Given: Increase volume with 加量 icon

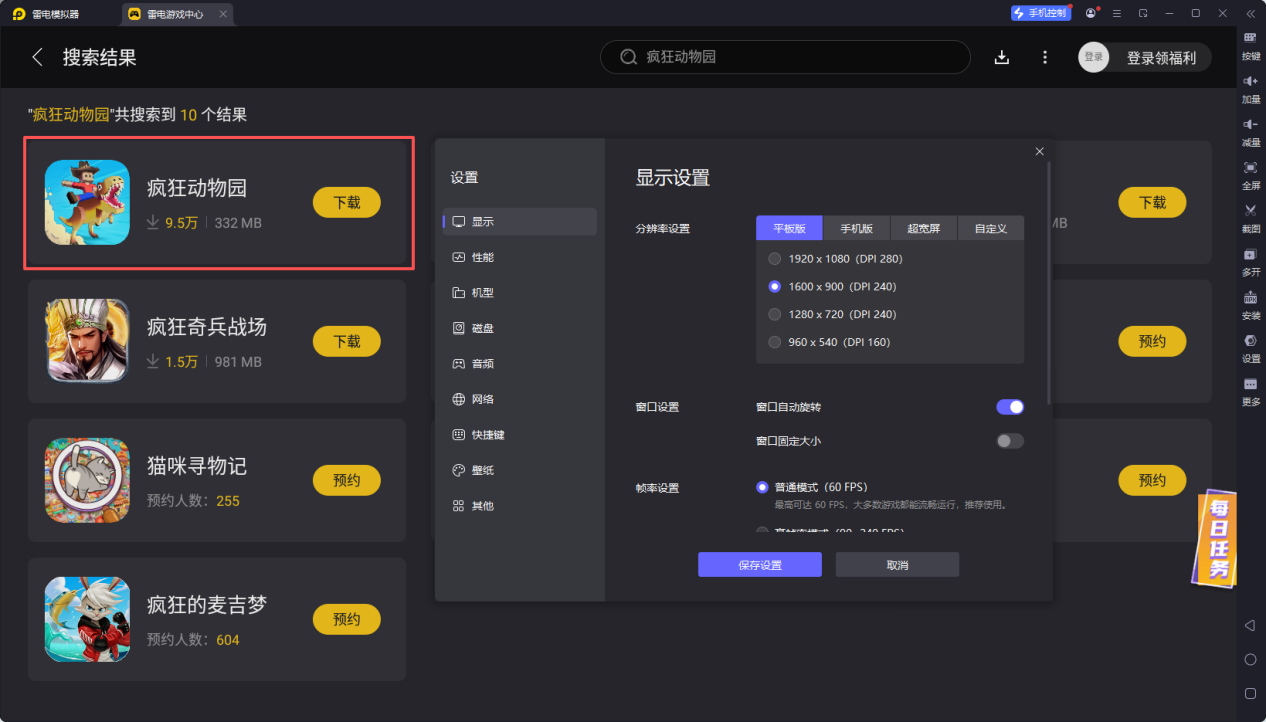Looking at the screenshot, I should (1250, 88).
